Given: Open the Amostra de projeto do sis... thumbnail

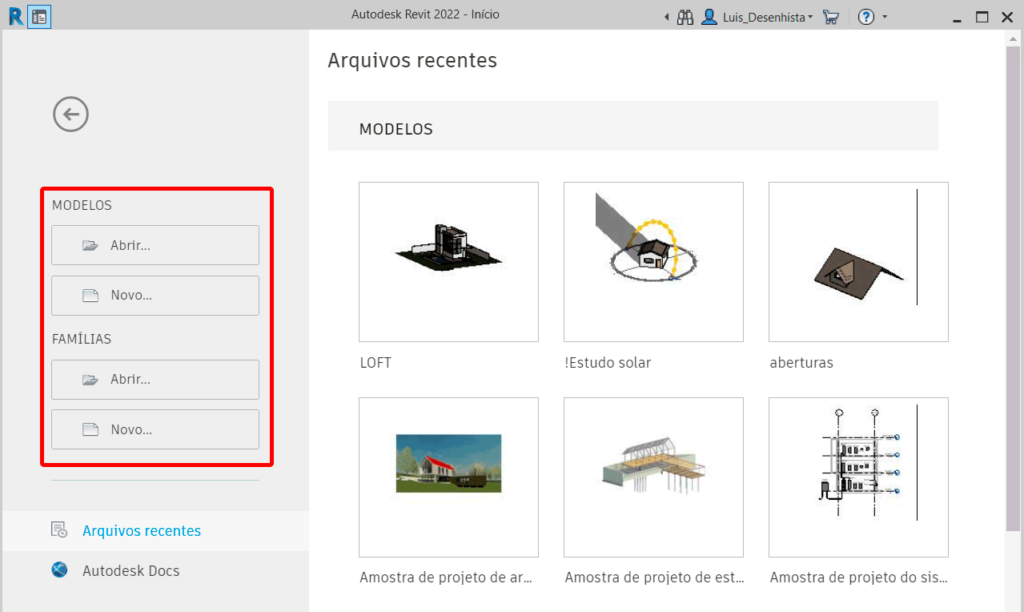Looking at the screenshot, I should tap(859, 477).
